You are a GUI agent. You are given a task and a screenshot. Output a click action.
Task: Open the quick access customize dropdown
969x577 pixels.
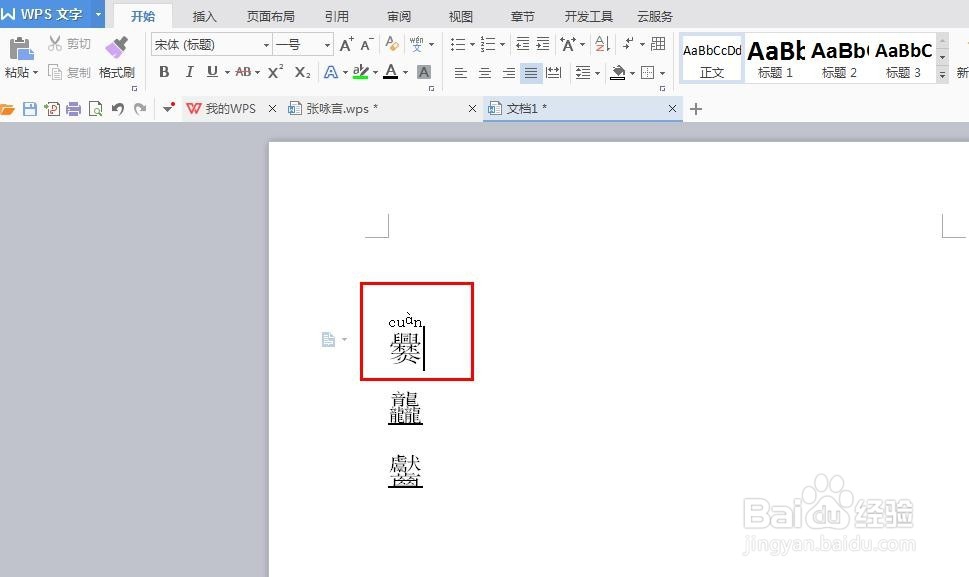169,108
